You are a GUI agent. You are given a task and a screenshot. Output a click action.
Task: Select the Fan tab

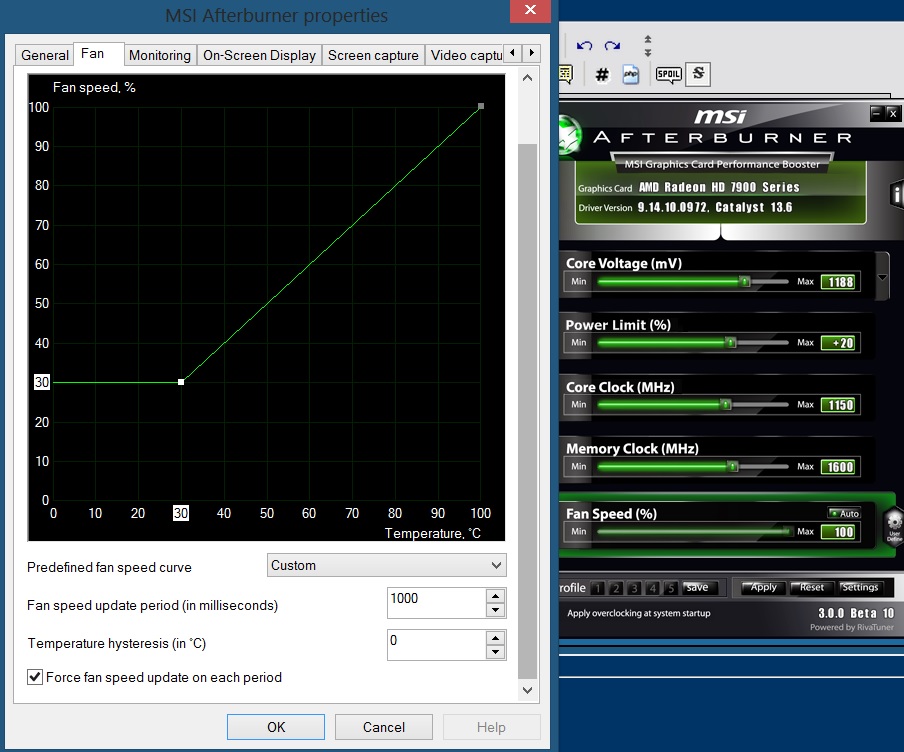click(99, 54)
